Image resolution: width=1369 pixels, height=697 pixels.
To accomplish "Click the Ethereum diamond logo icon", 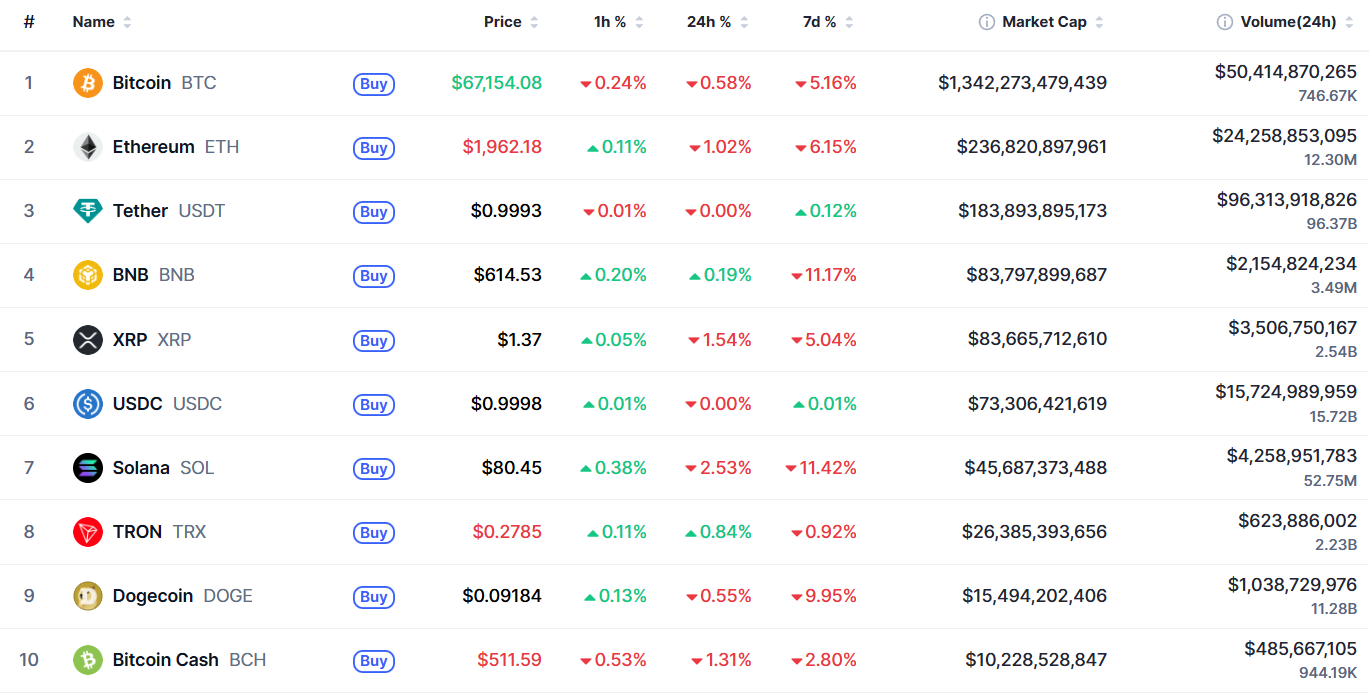I will pyautogui.click(x=88, y=147).
